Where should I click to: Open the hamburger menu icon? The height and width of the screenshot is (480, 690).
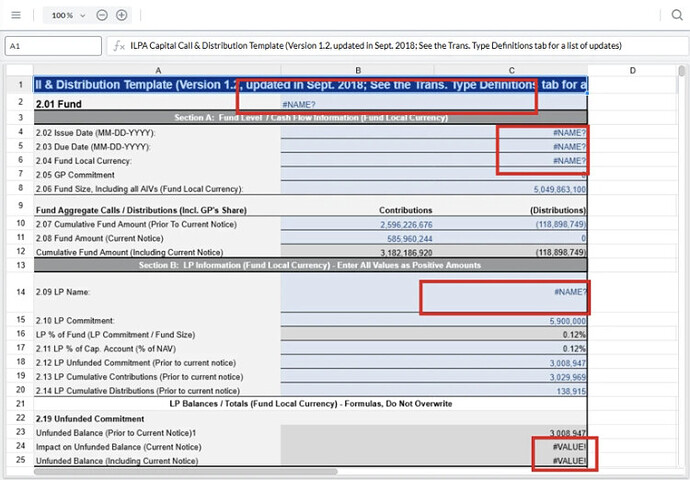16,15
